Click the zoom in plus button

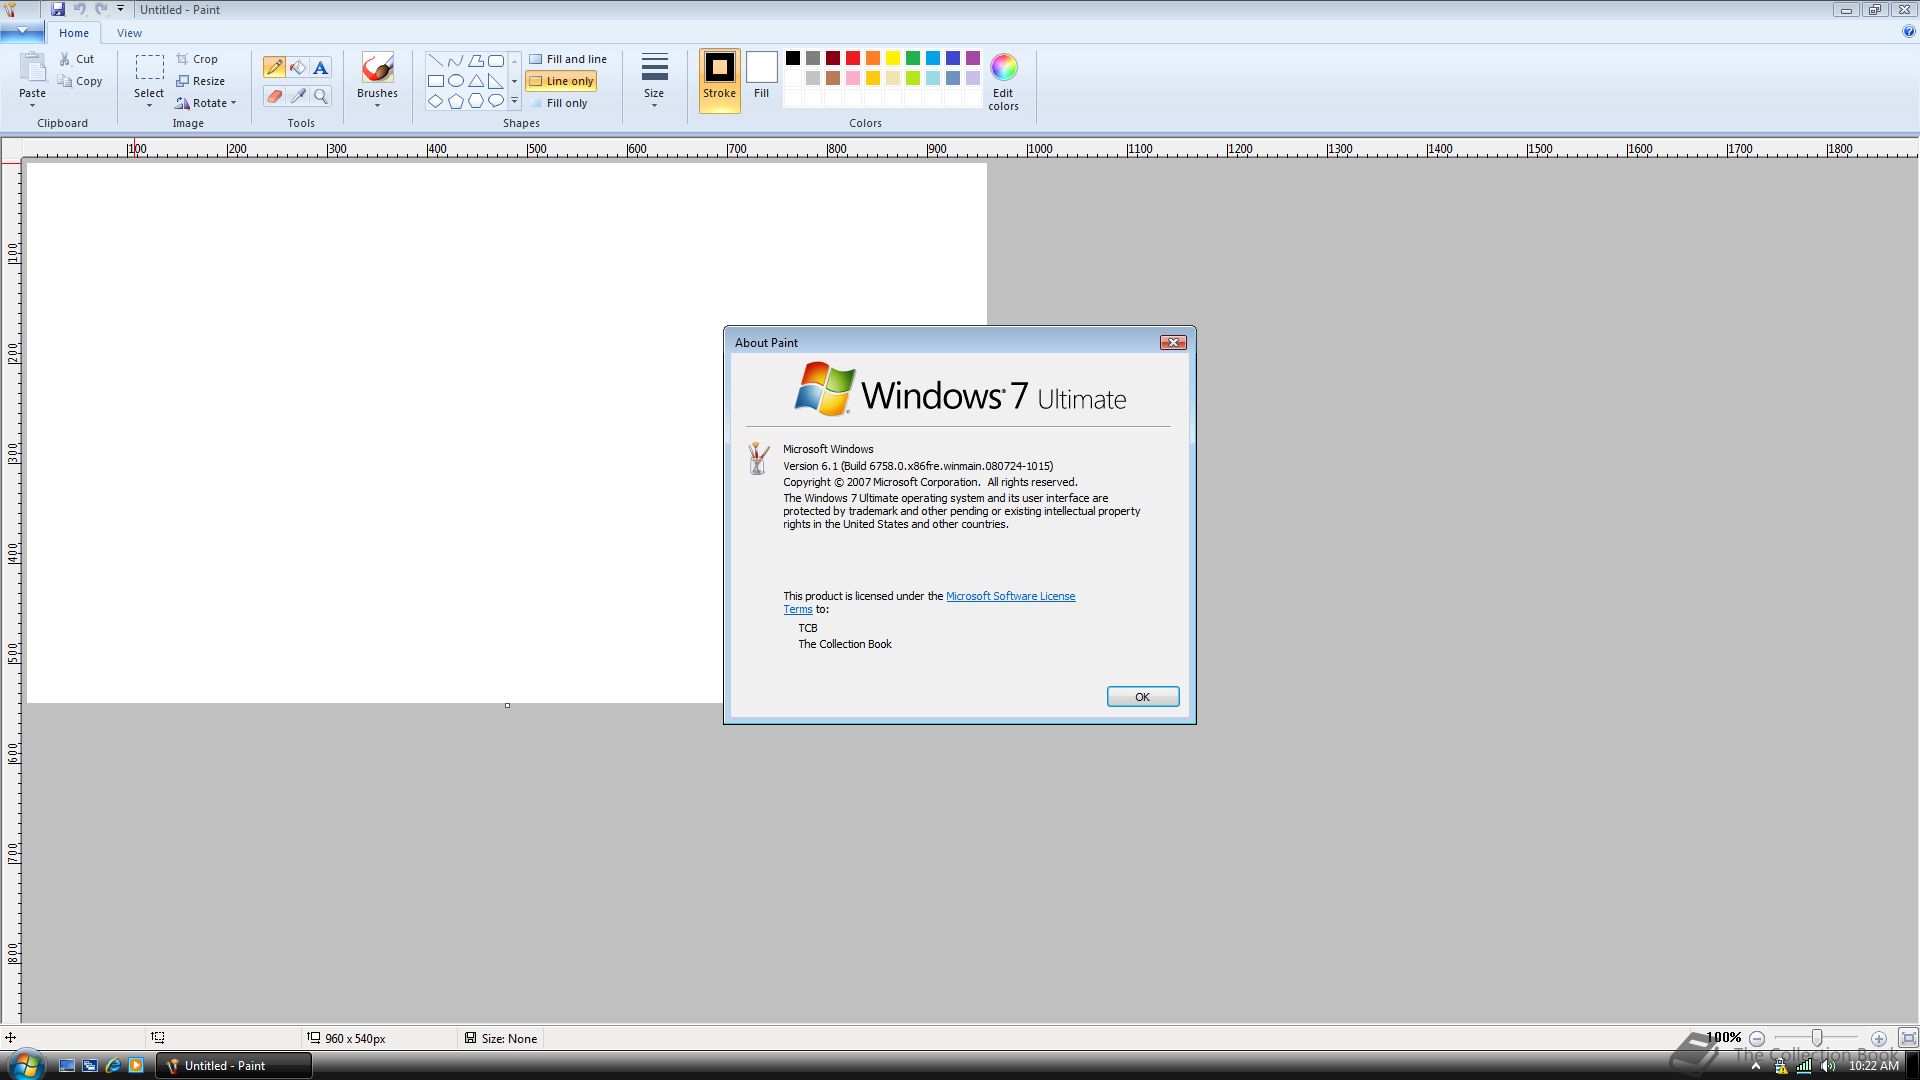(x=1878, y=1038)
